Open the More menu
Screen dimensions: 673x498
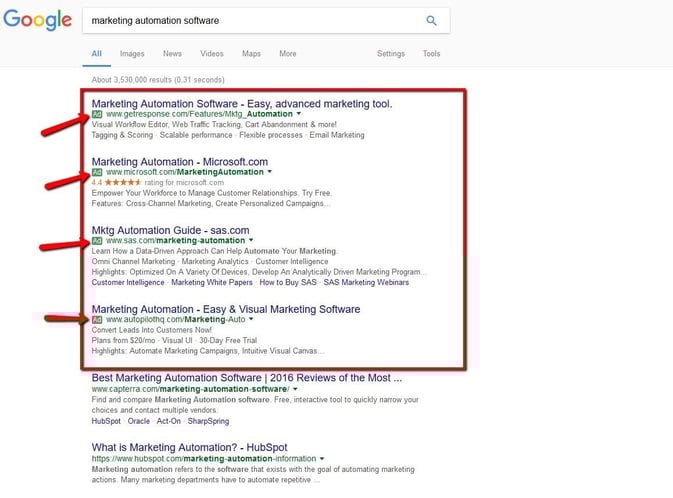pyautogui.click(x=288, y=54)
